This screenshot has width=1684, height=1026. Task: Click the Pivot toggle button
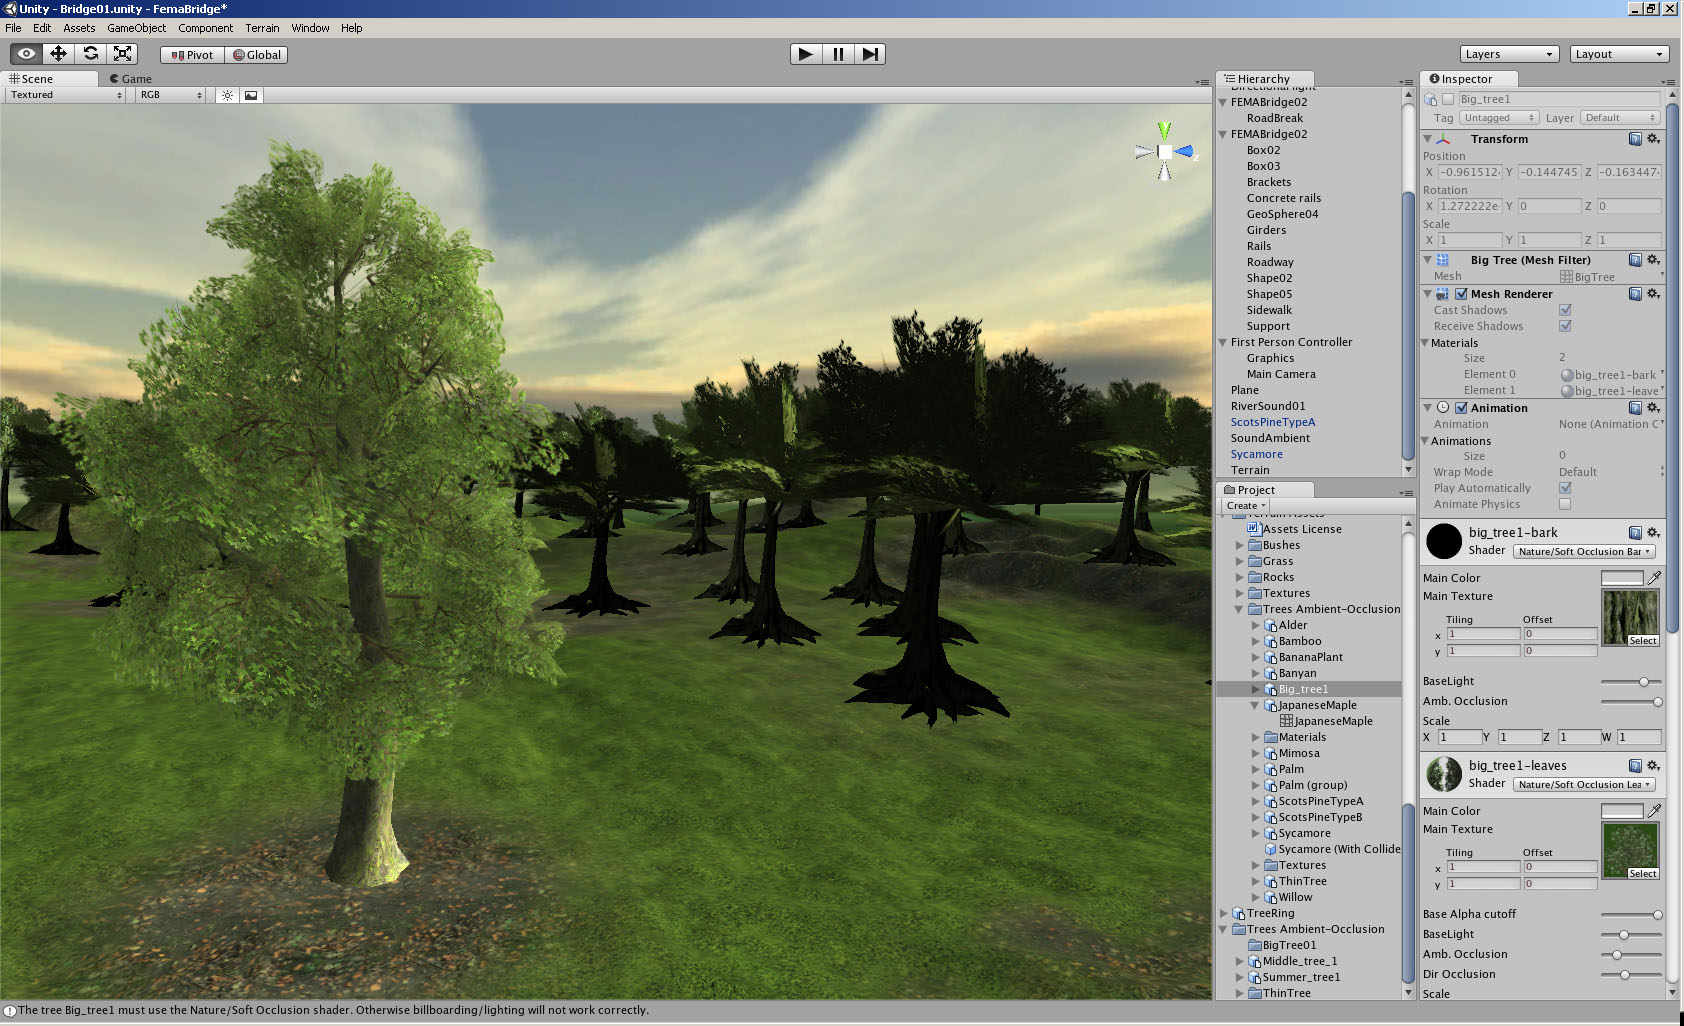(x=191, y=55)
